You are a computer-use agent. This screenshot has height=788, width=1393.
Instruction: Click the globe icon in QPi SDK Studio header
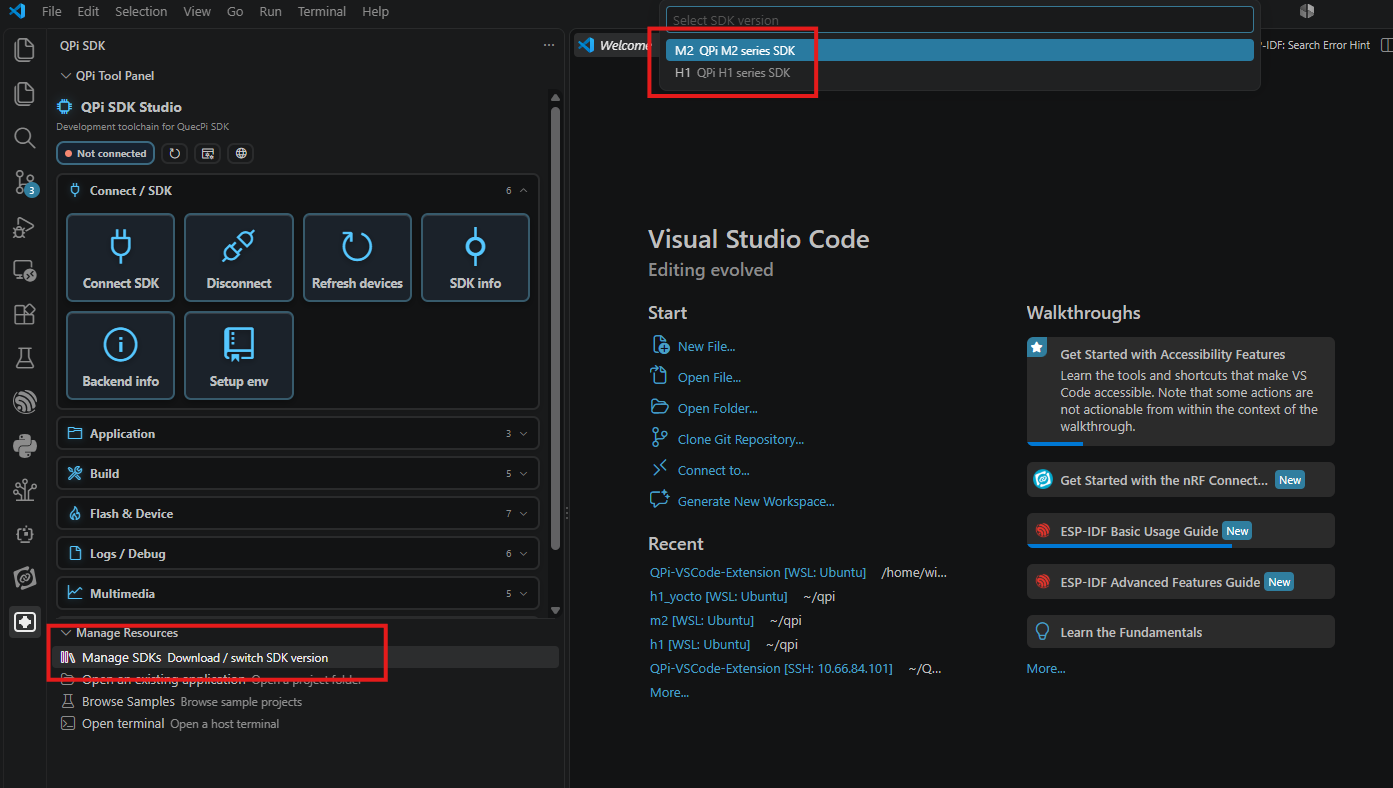(x=240, y=153)
